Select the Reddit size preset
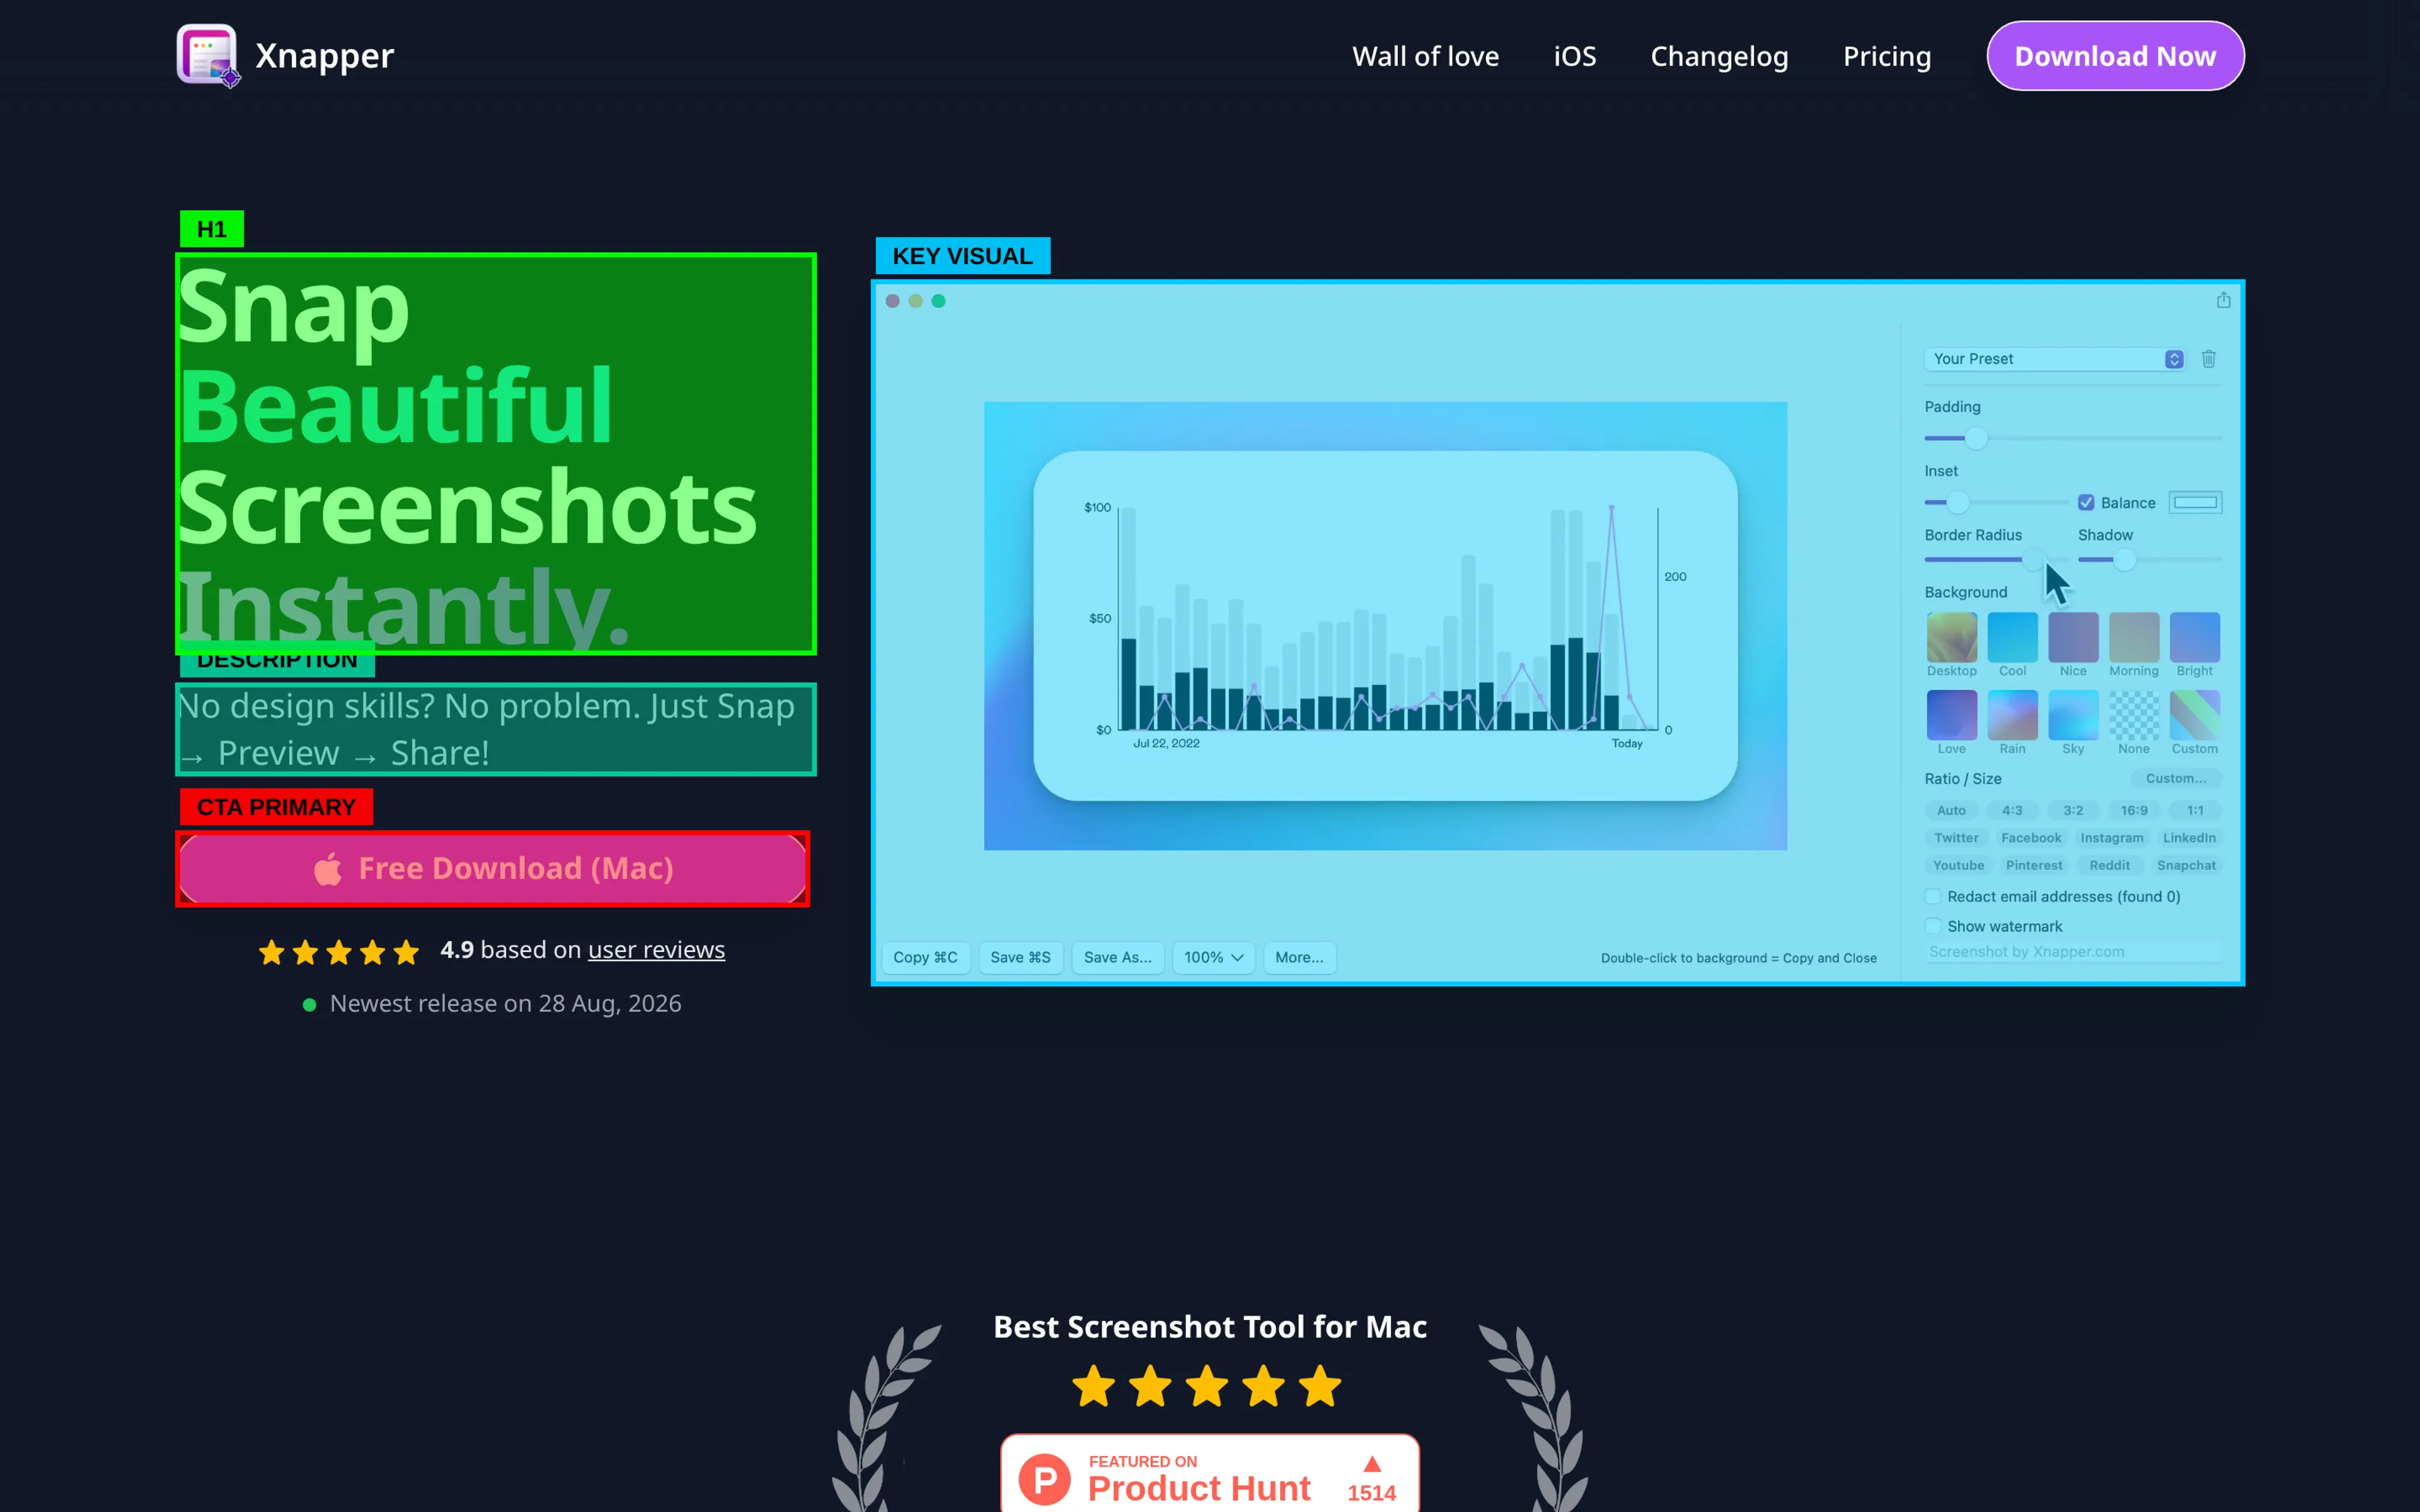 pyautogui.click(x=2109, y=865)
